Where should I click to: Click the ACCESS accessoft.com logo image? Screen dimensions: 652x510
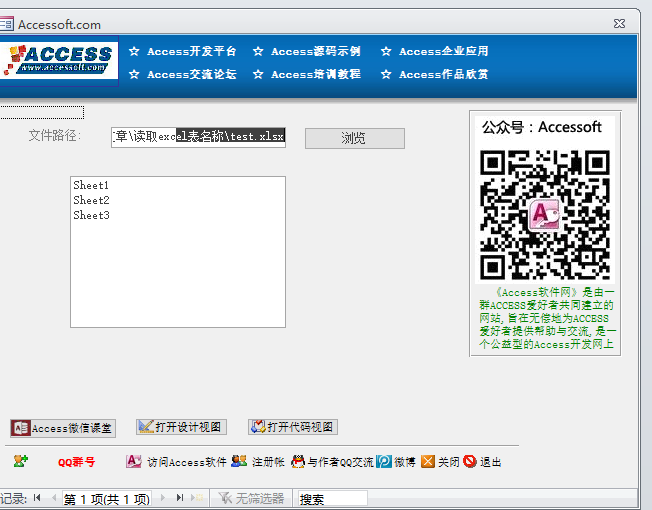coord(59,61)
